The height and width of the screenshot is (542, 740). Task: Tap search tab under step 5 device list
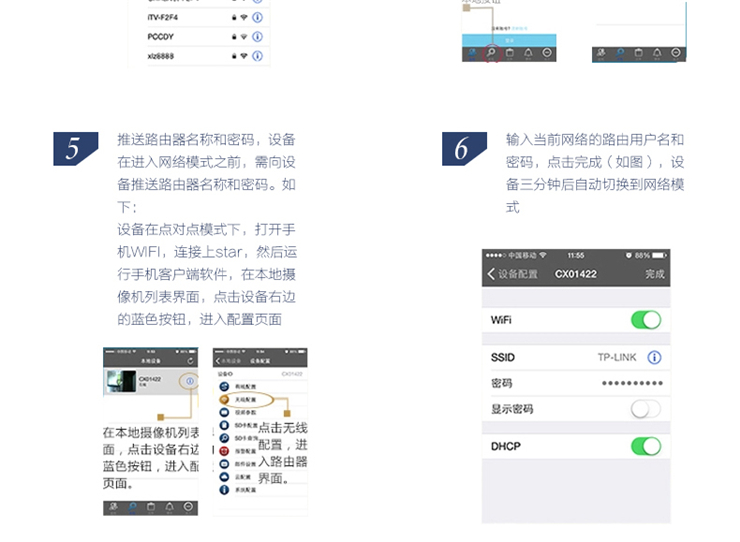click(x=132, y=508)
